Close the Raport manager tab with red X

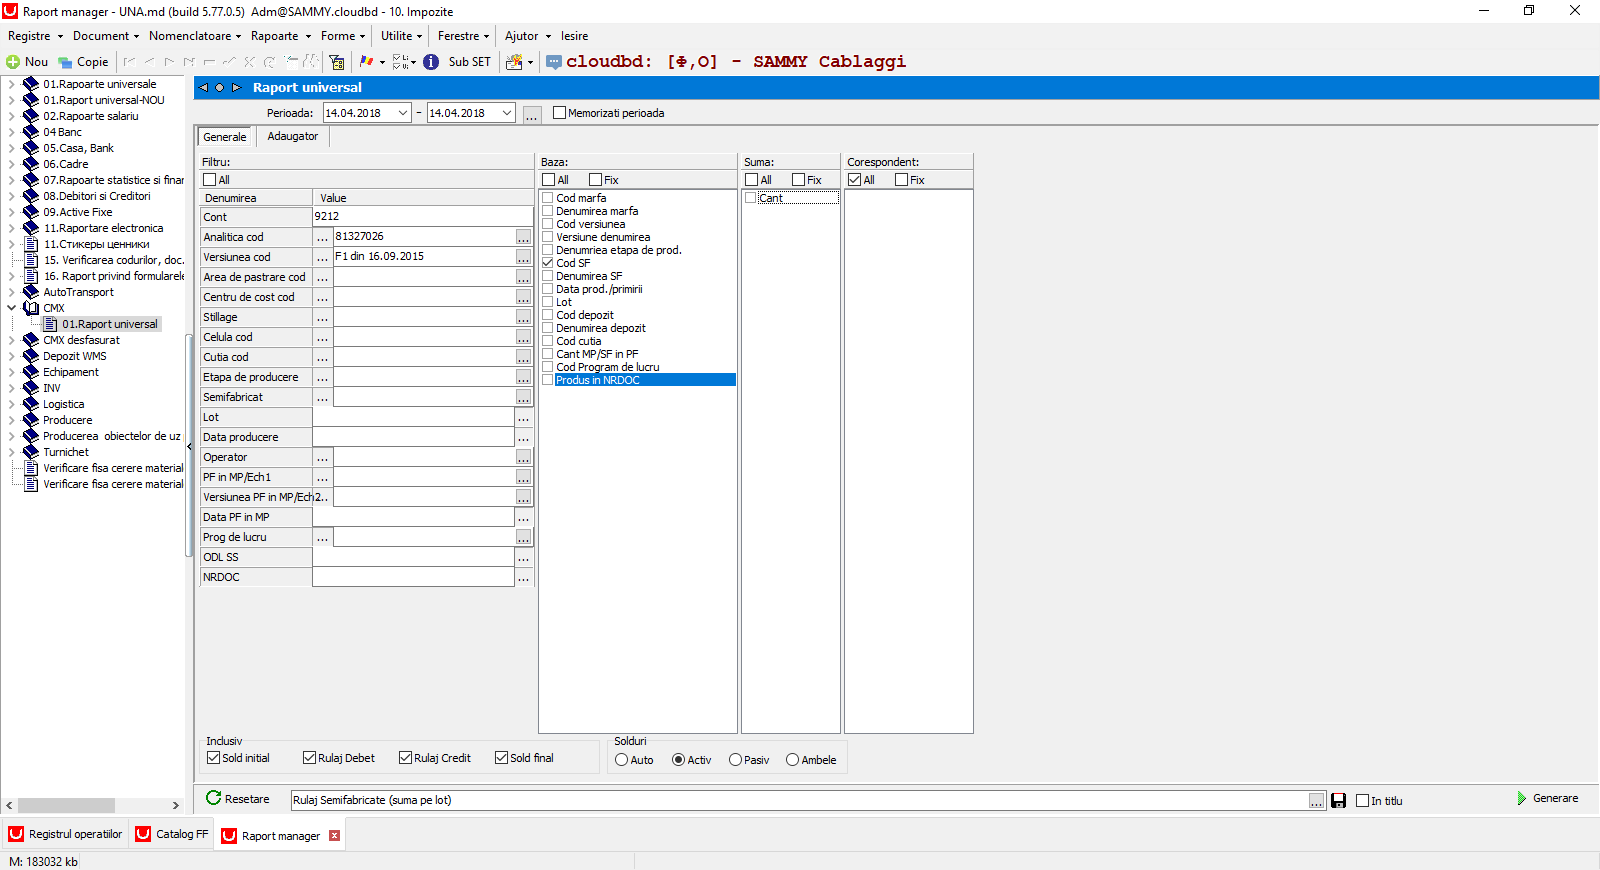tap(334, 836)
